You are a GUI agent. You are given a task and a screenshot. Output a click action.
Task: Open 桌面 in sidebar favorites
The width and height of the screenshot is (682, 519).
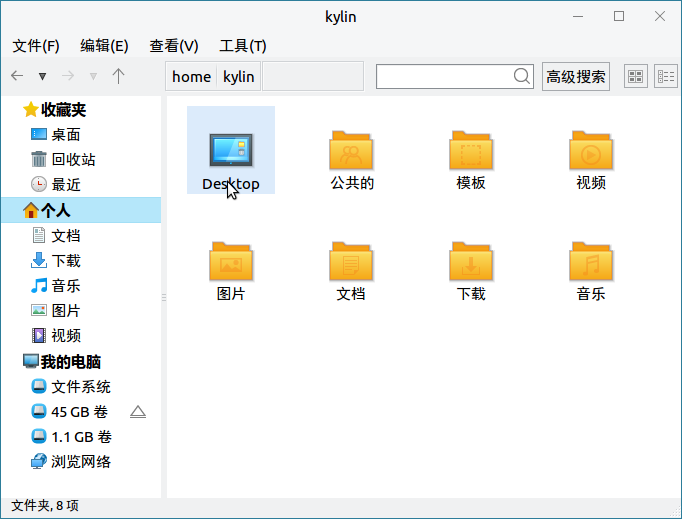pyautogui.click(x=55, y=134)
